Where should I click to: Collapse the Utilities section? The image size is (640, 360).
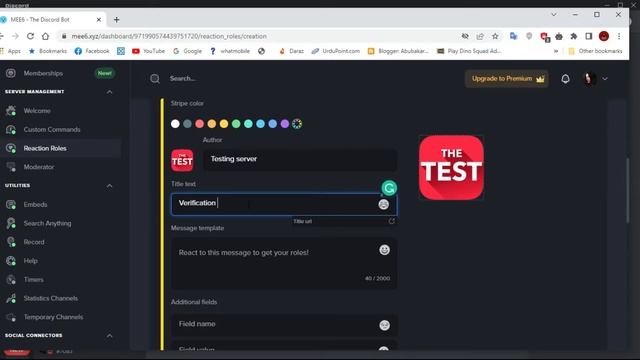point(109,186)
